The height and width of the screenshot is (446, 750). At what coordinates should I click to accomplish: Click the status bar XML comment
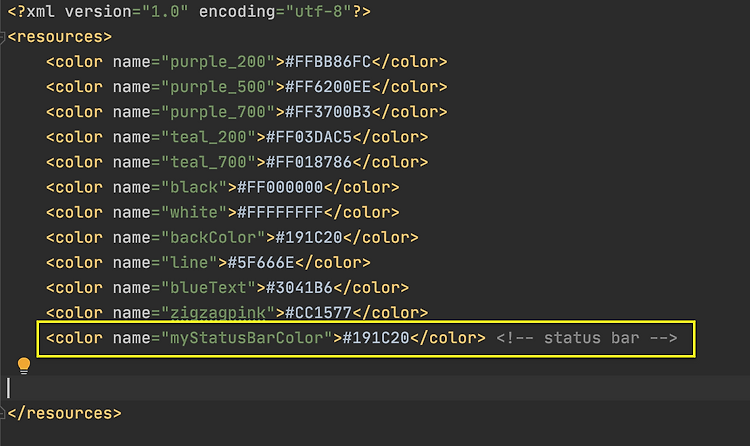(x=586, y=338)
